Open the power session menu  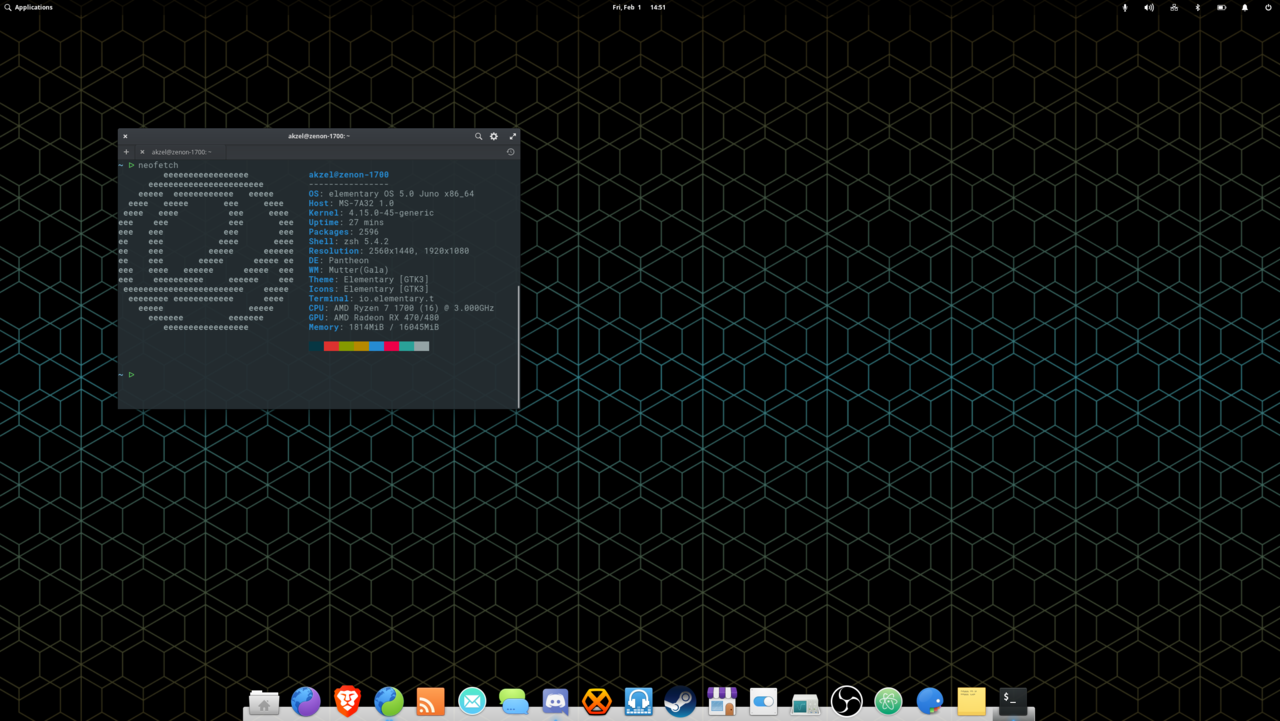pos(1269,7)
